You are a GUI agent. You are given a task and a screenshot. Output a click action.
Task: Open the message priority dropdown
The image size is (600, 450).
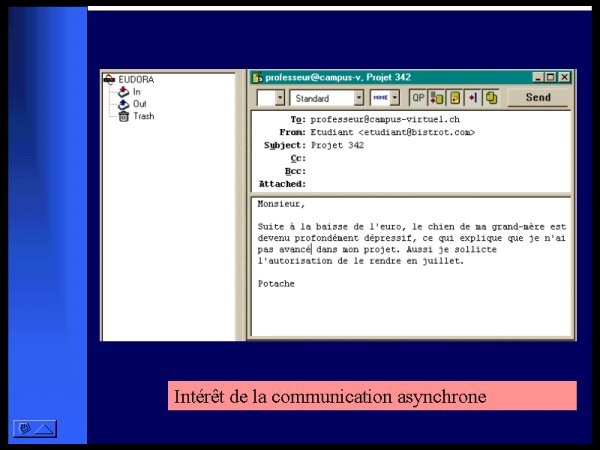click(280, 98)
